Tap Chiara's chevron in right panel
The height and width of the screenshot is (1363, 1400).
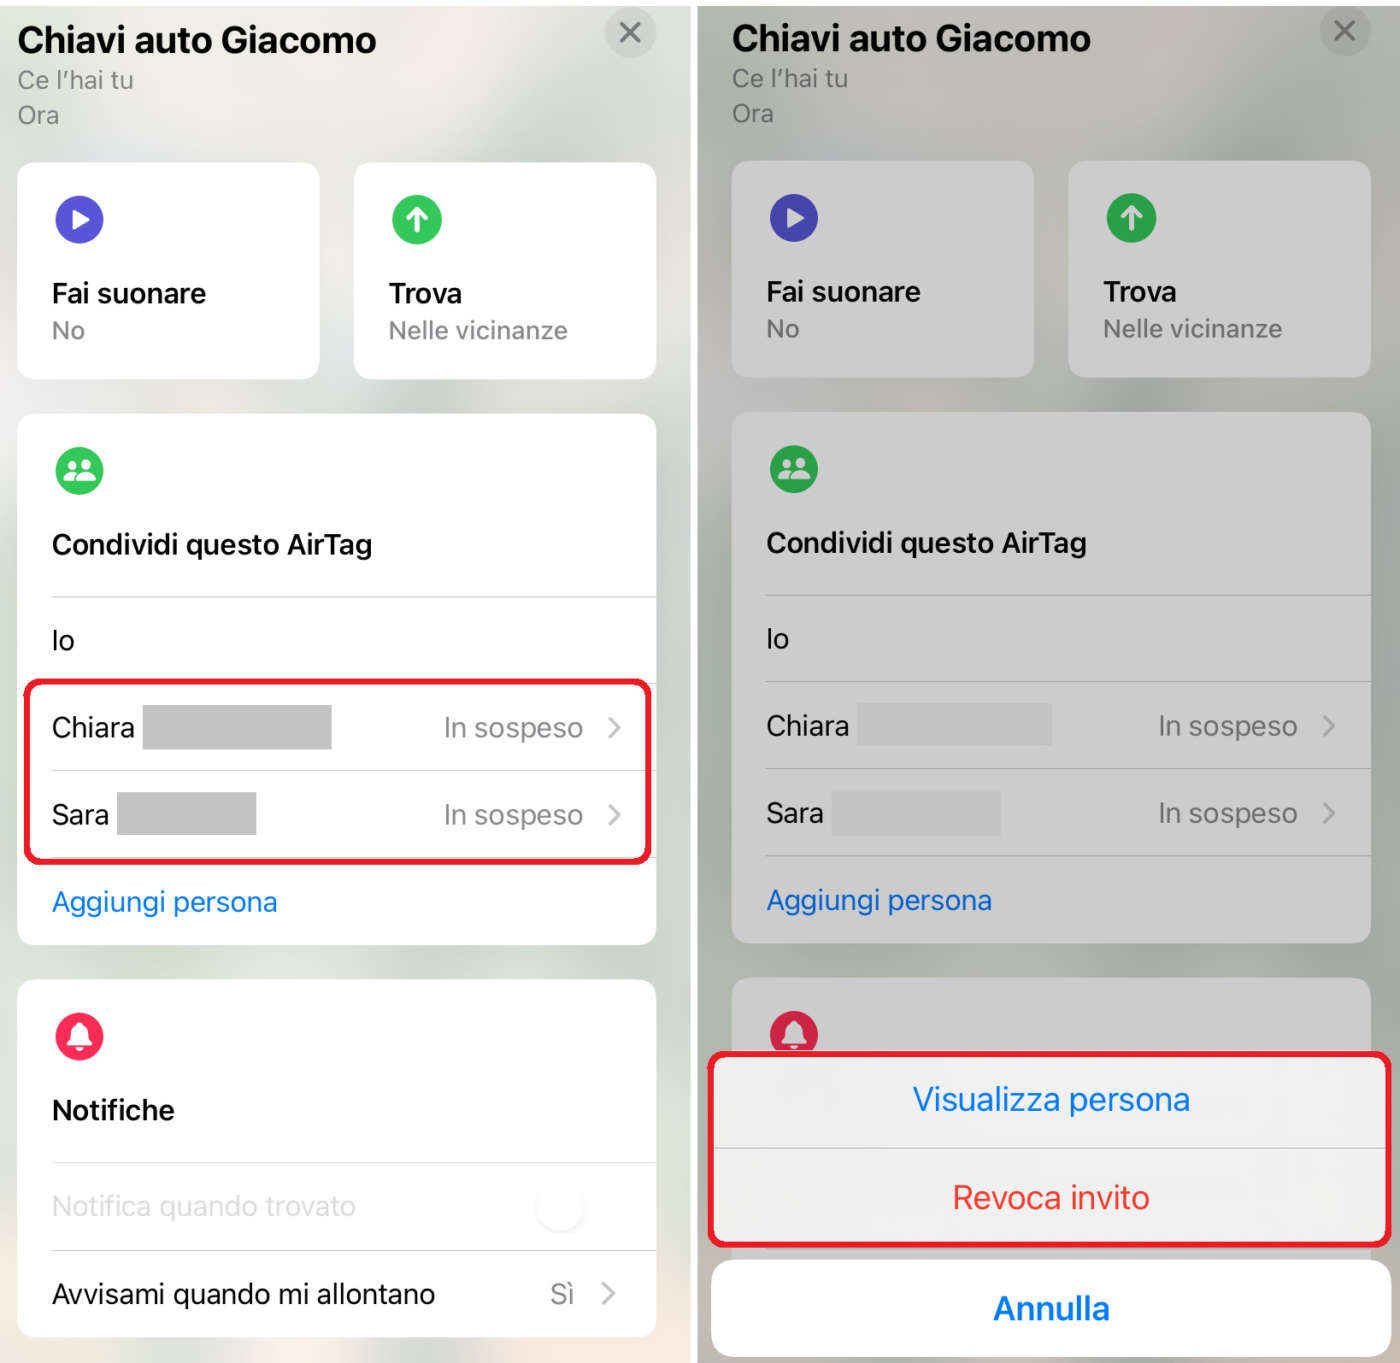click(x=1328, y=726)
